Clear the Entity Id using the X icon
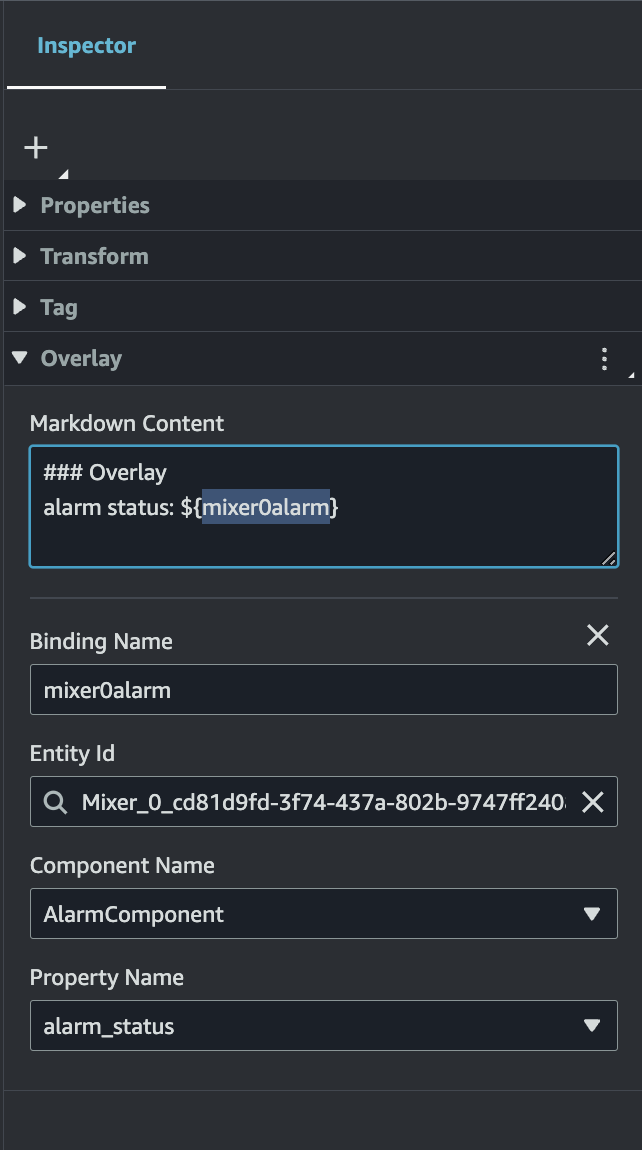642x1150 pixels. (592, 801)
